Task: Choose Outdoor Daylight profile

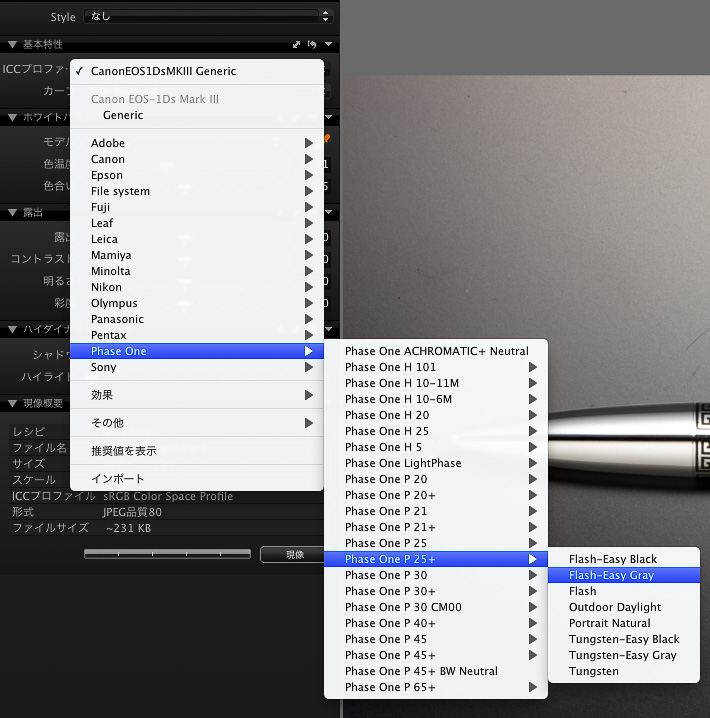Action: pos(615,607)
